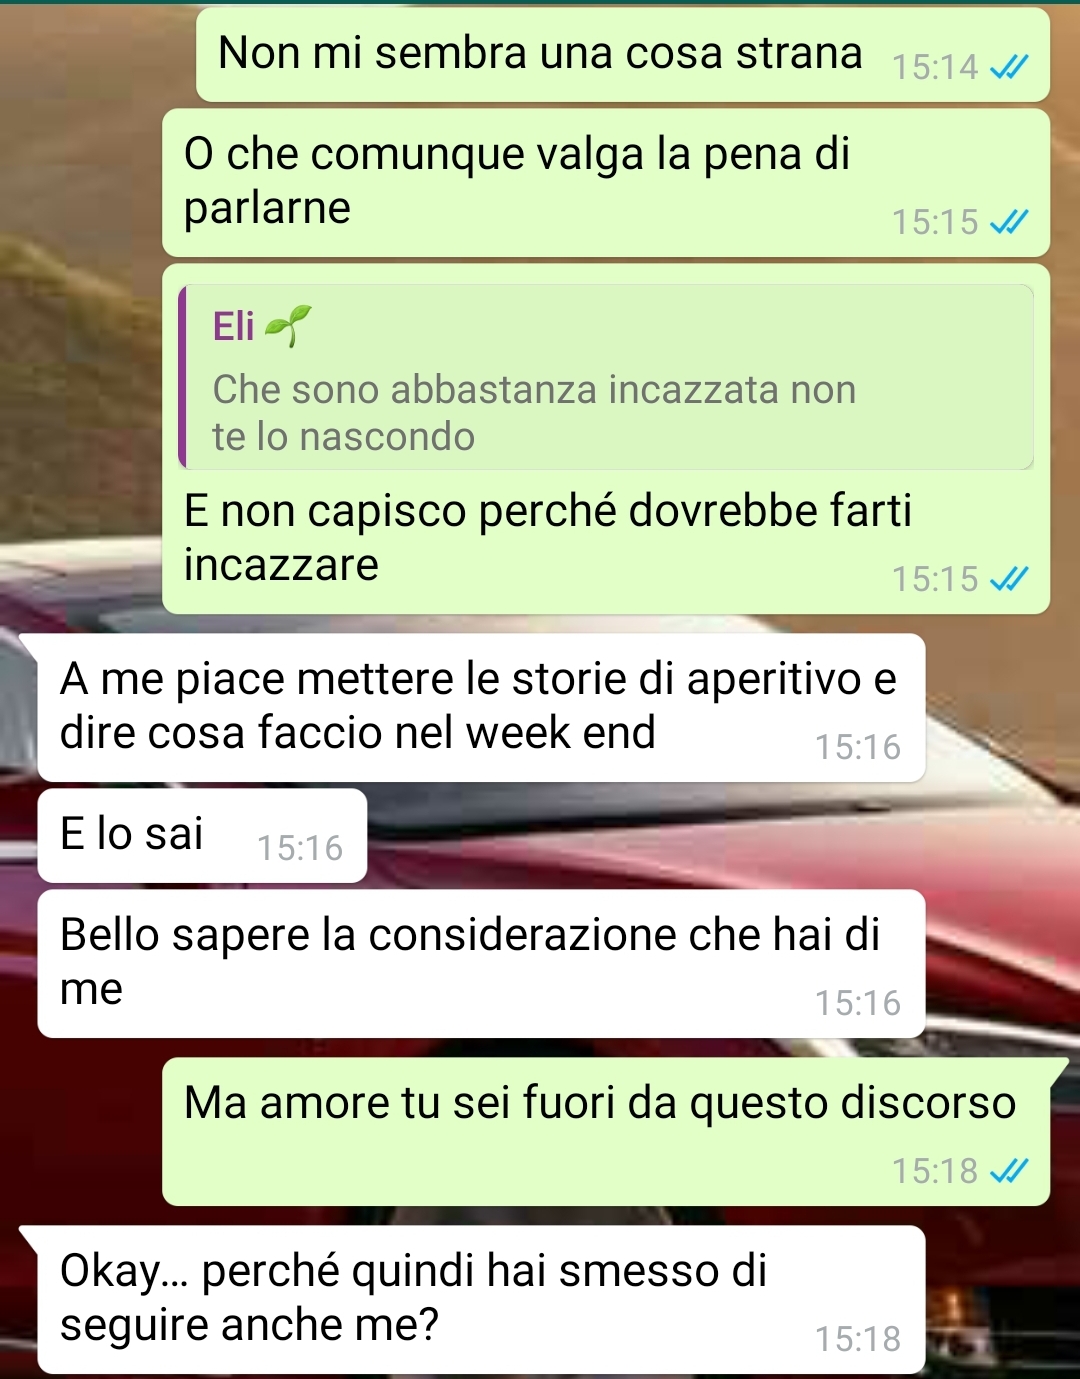Click read checkmarks on 'Non mi sembra una cosa strana'
The image size is (1080, 1379).
point(1008,67)
